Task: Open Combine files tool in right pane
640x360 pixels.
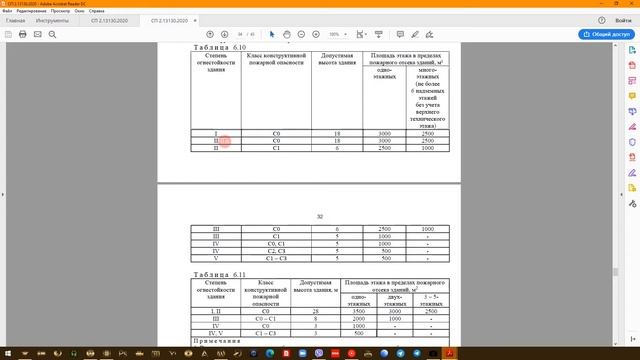Action: point(632,111)
